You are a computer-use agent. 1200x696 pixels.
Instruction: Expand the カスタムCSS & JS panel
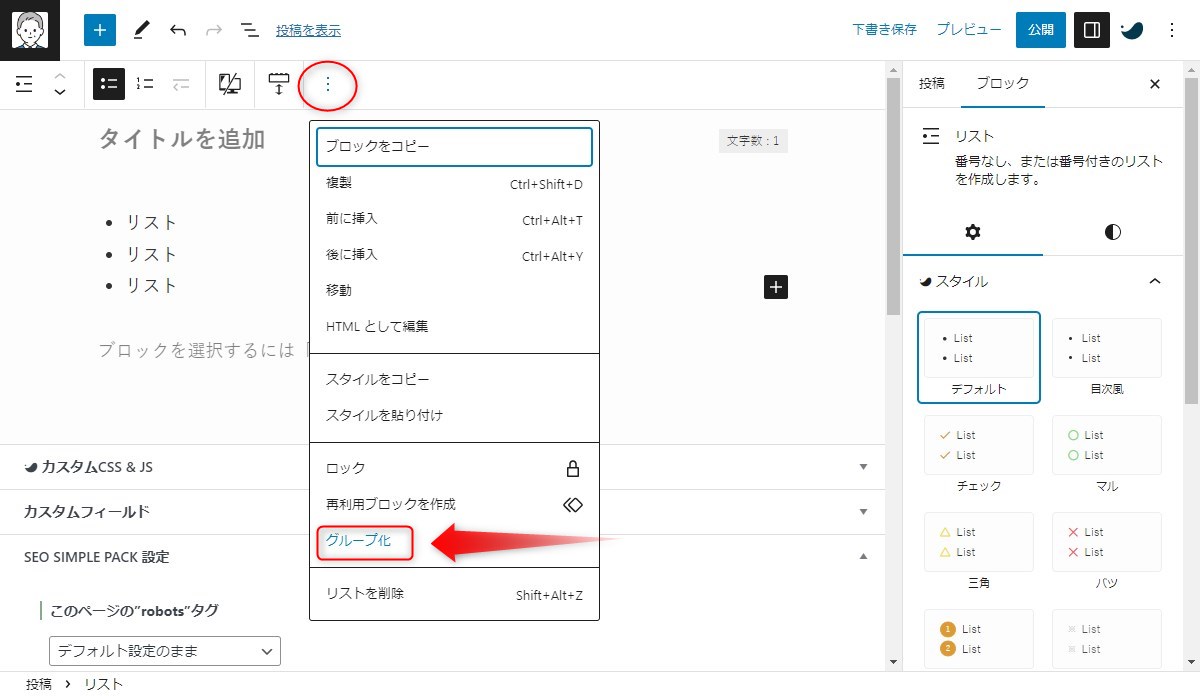coord(862,466)
